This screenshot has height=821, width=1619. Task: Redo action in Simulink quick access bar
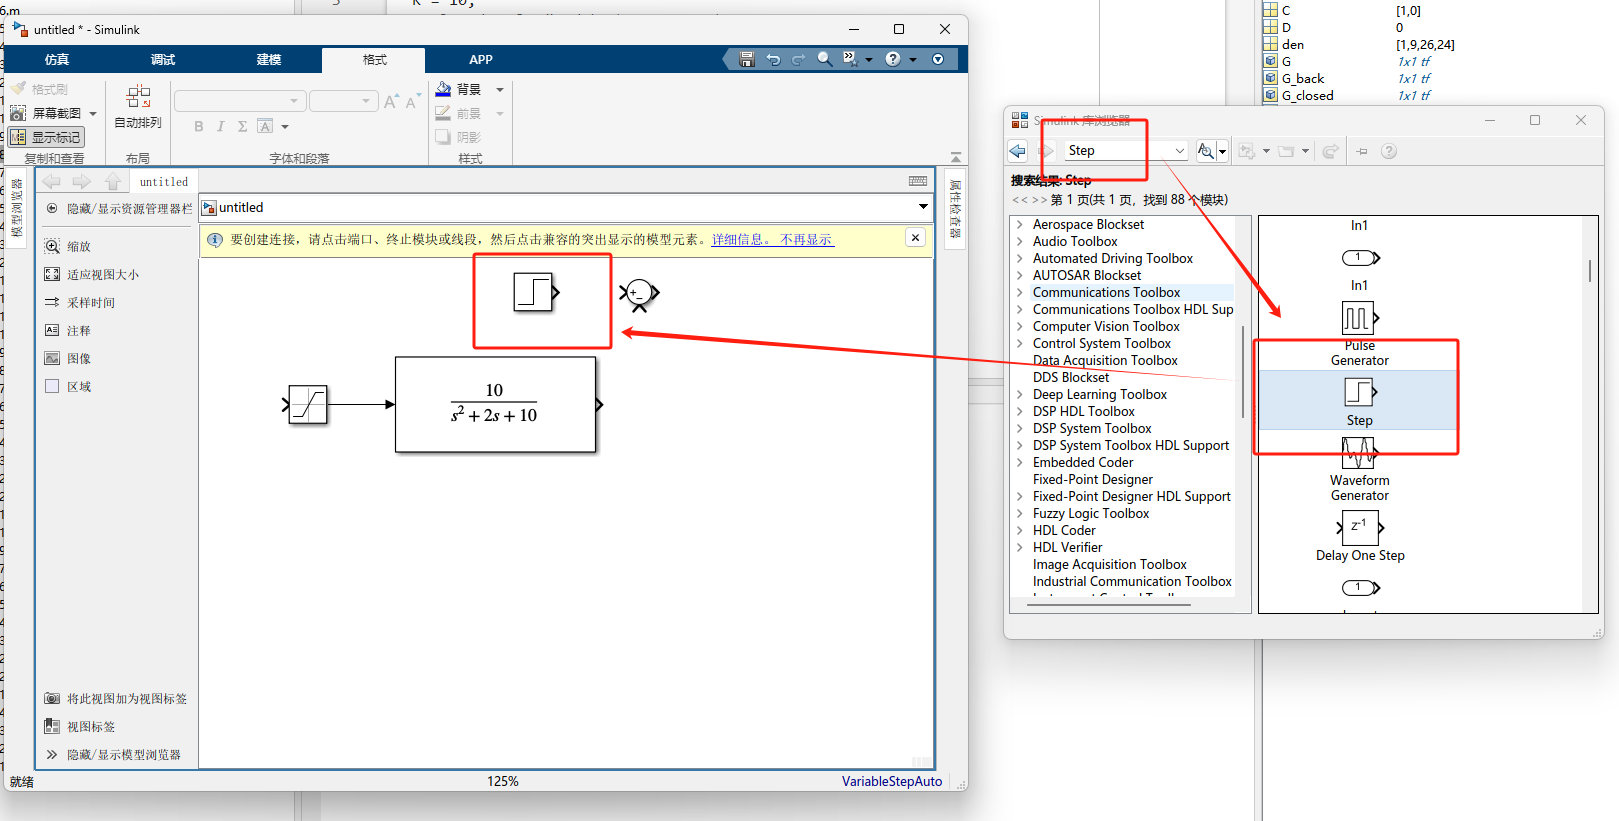pos(798,59)
